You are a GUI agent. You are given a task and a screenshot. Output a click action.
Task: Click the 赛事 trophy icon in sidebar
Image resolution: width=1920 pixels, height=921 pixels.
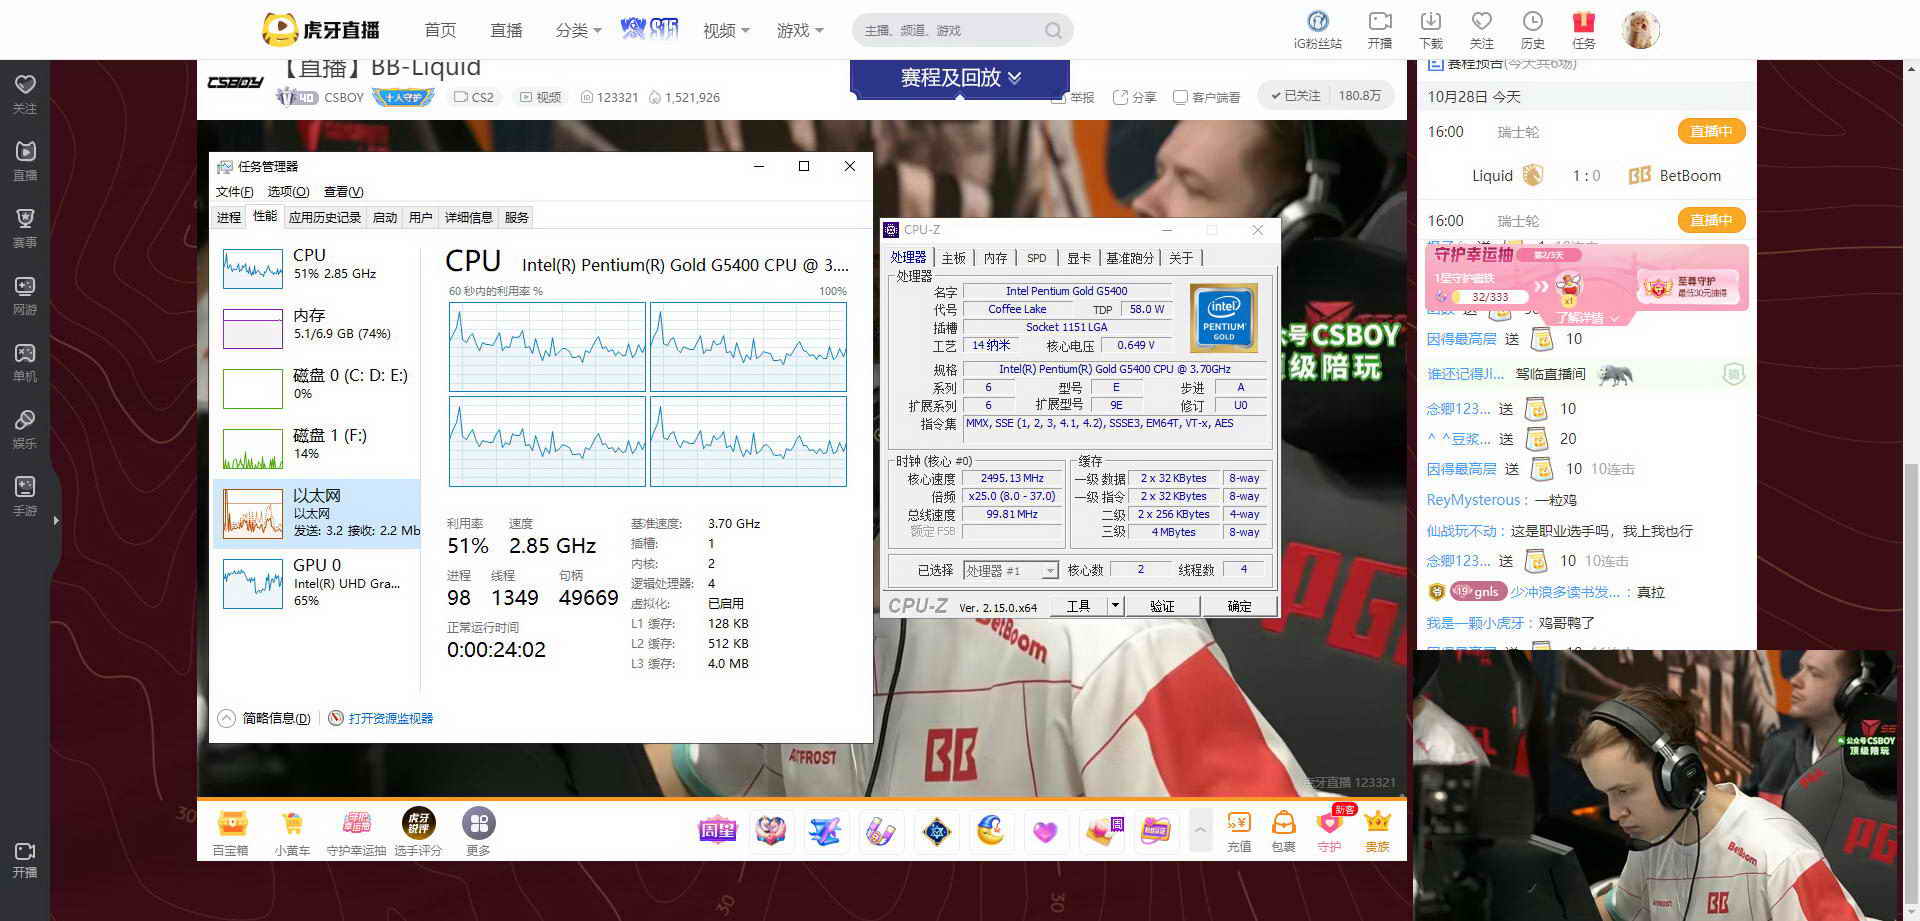click(25, 224)
